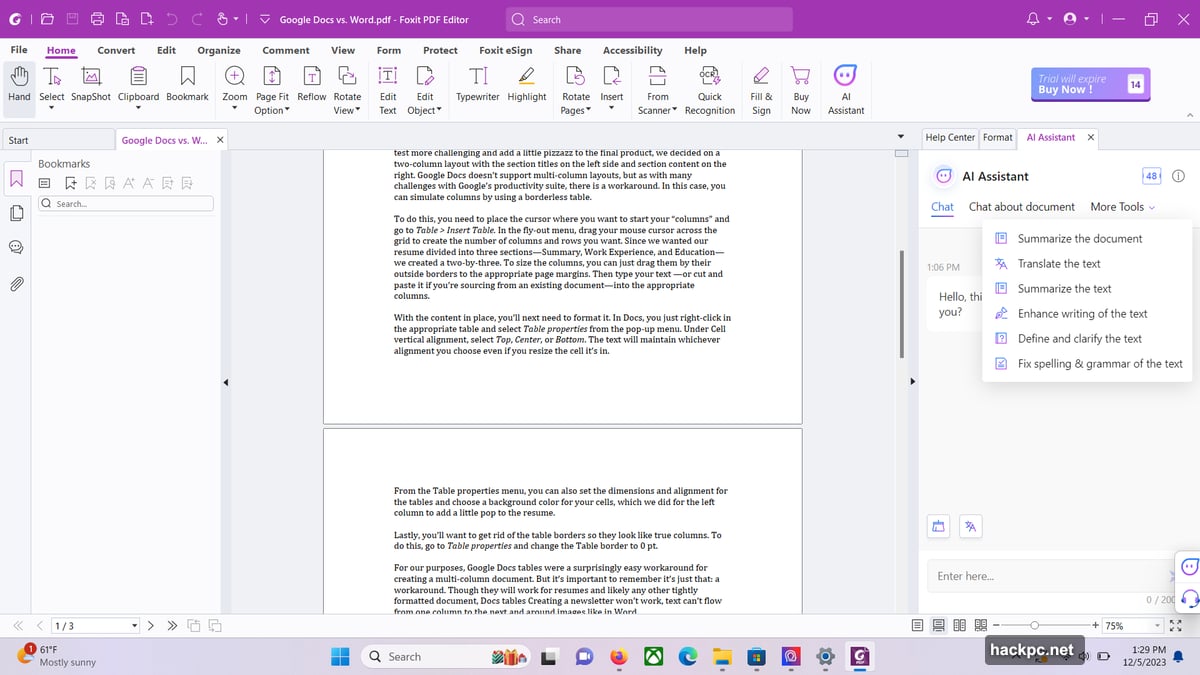Open the translate icon in the AI panel
This screenshot has width=1200, height=675.
[x=970, y=526]
